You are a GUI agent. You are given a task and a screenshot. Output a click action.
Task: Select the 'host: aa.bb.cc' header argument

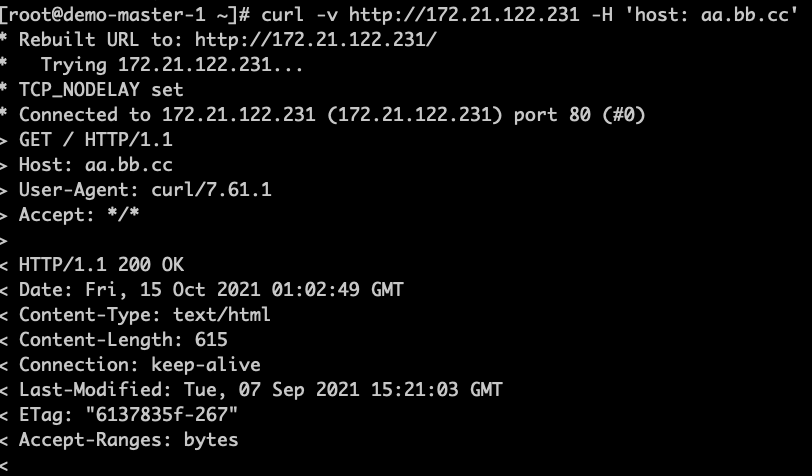[x=712, y=15]
